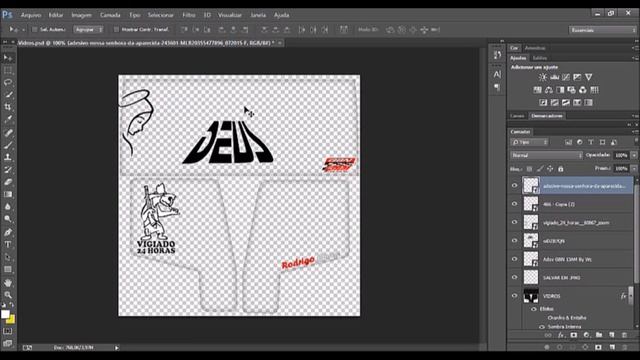The image size is (640, 360).
Task: Switch to the Estilos tab
Action: coord(540,58)
